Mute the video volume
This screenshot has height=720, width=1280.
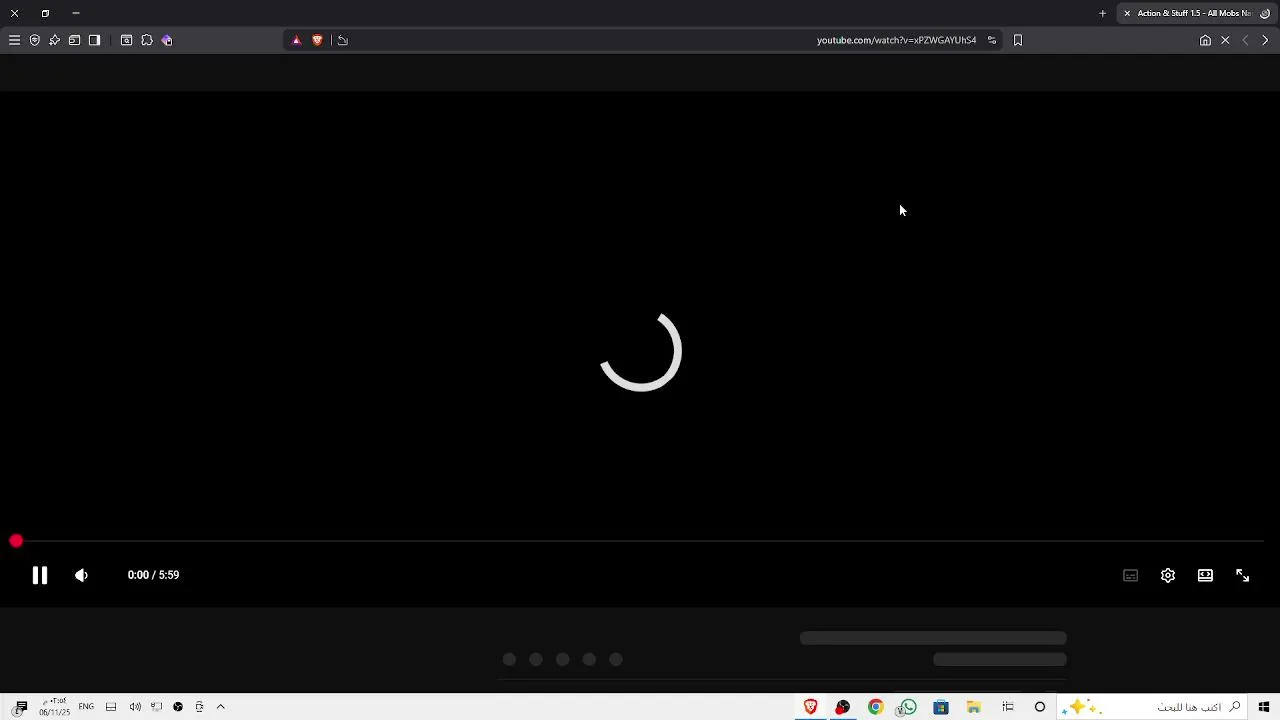[x=81, y=575]
